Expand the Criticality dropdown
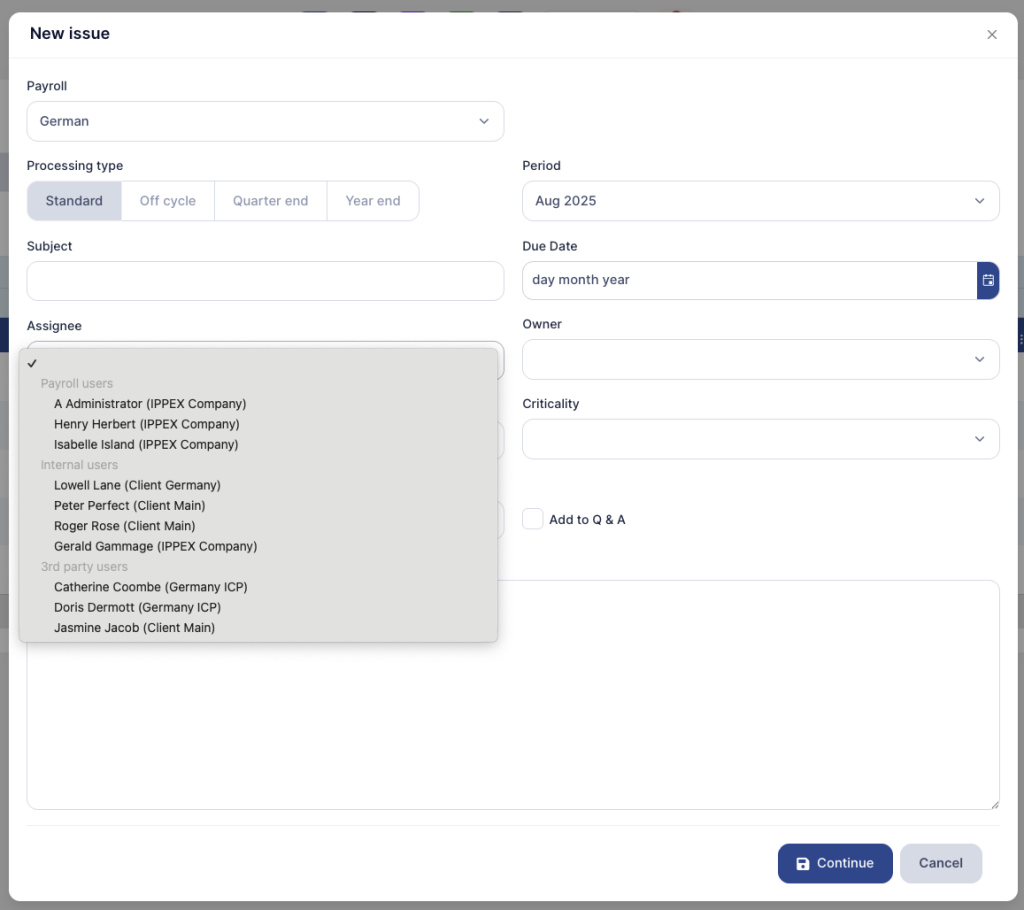The height and width of the screenshot is (910, 1024). coord(760,439)
